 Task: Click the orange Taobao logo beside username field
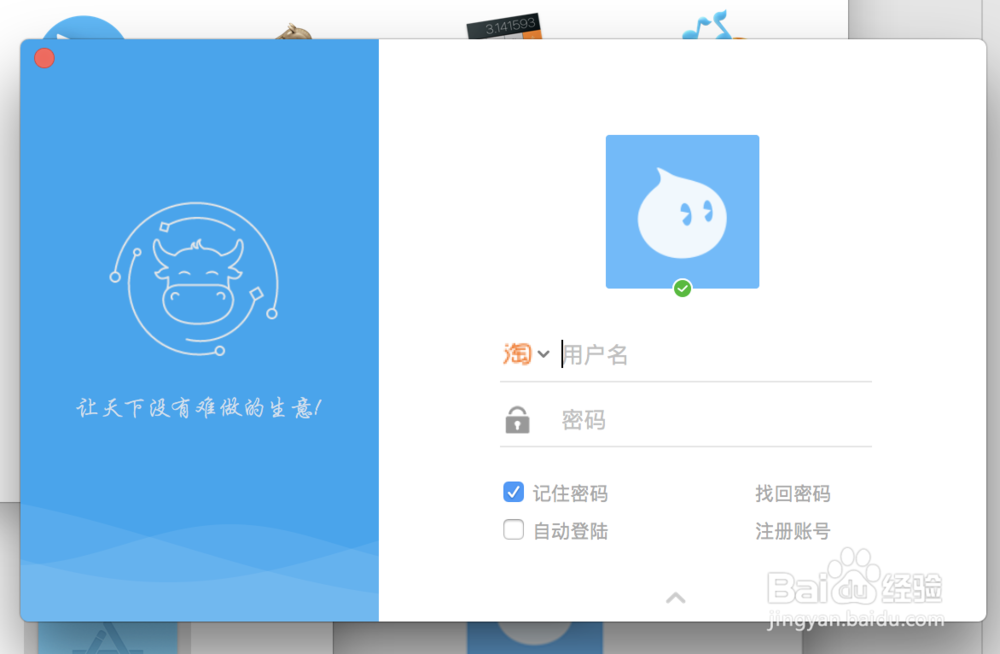point(518,354)
